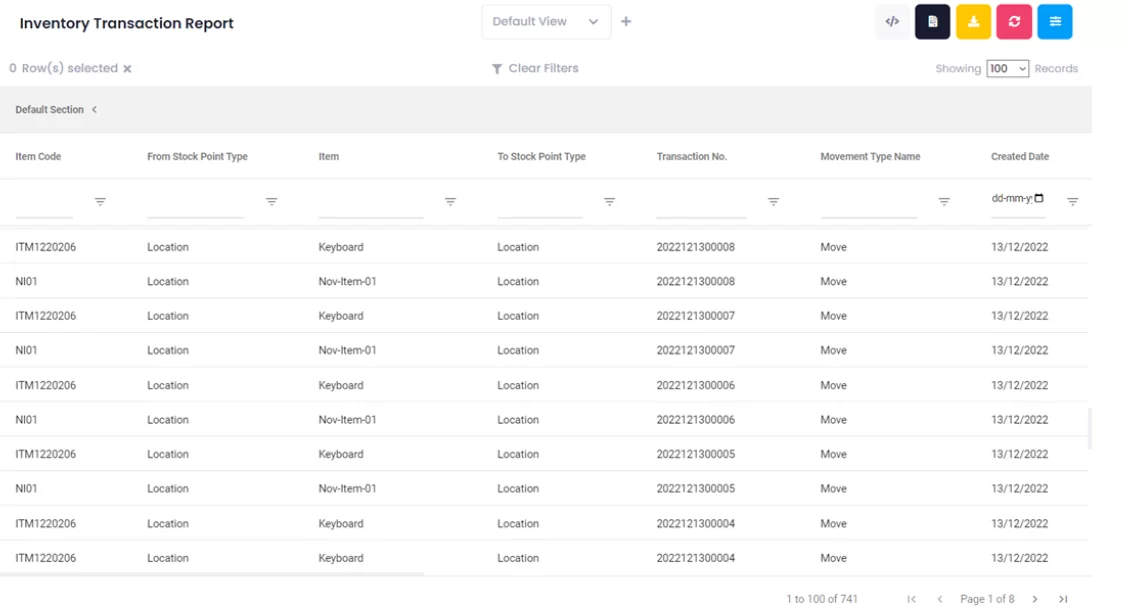This screenshot has height=615, width=1127.
Task: Jump to the last page
Action: click(1063, 599)
